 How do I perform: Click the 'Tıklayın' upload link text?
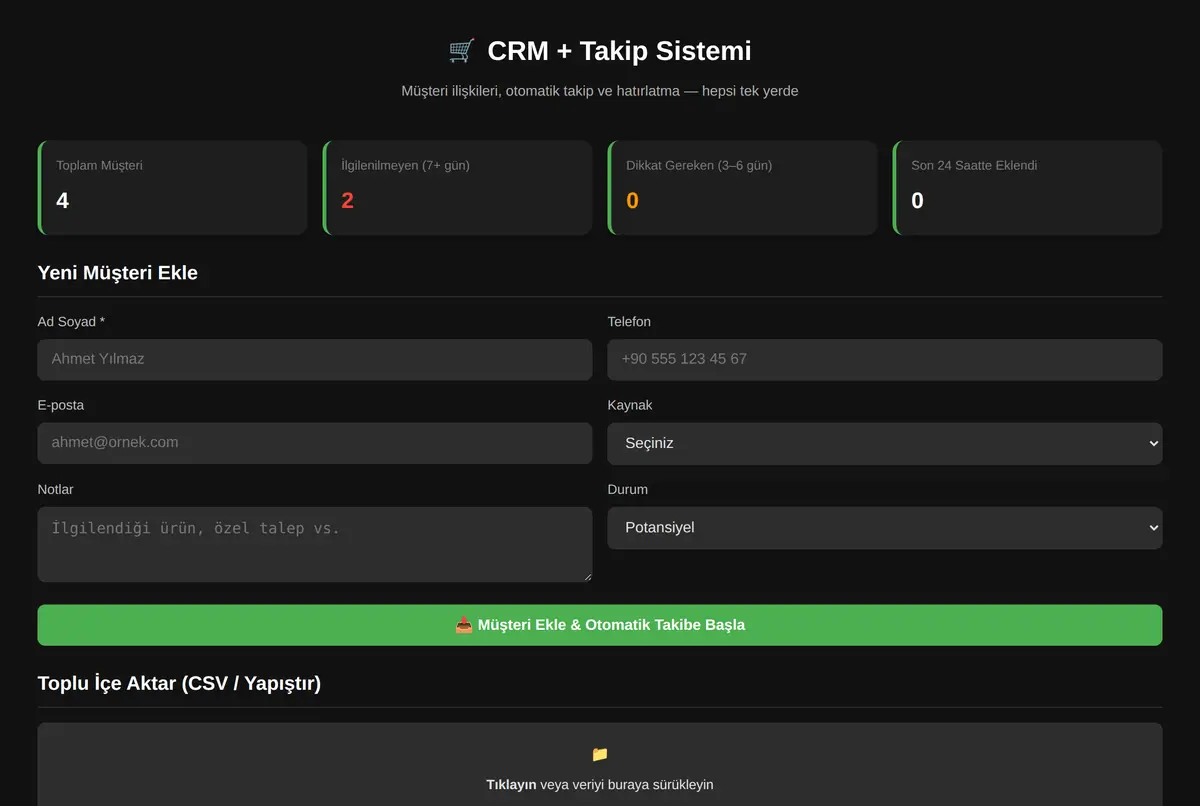(x=511, y=784)
